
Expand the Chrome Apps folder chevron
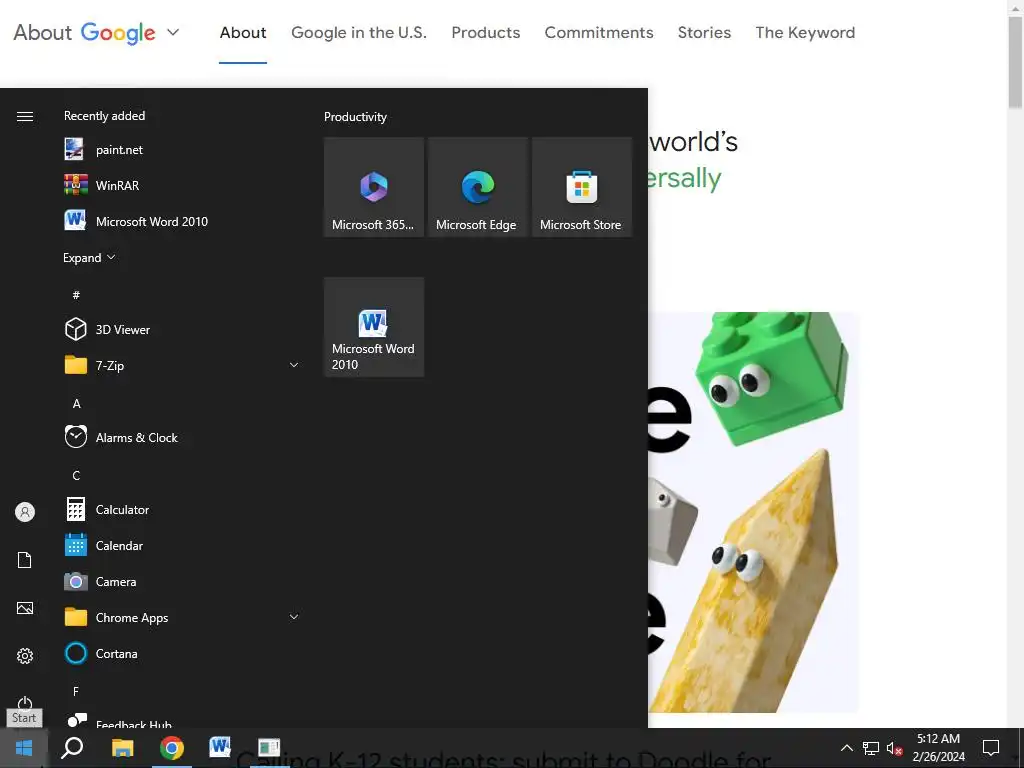[294, 616]
